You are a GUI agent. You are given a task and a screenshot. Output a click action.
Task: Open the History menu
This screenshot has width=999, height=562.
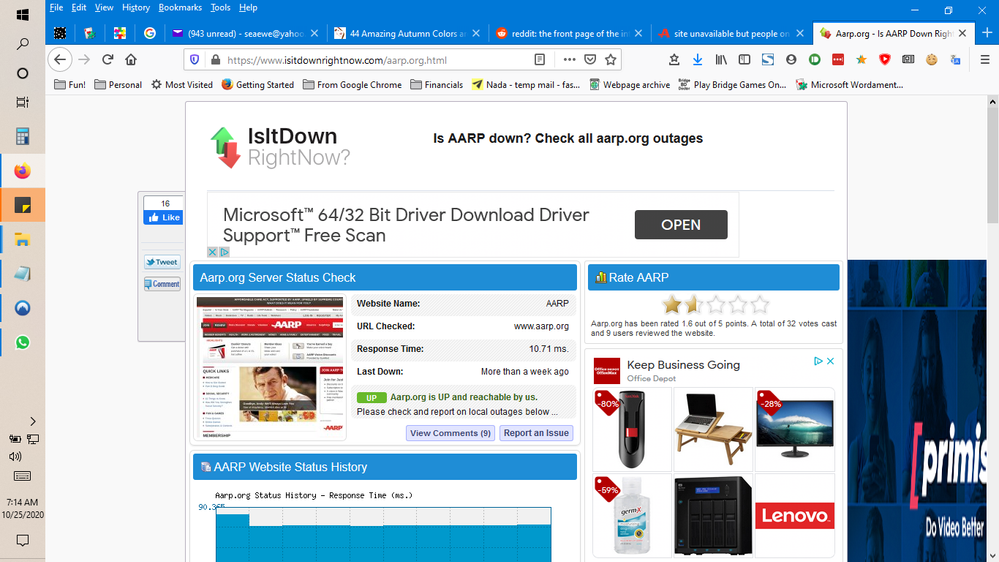pyautogui.click(x=135, y=8)
